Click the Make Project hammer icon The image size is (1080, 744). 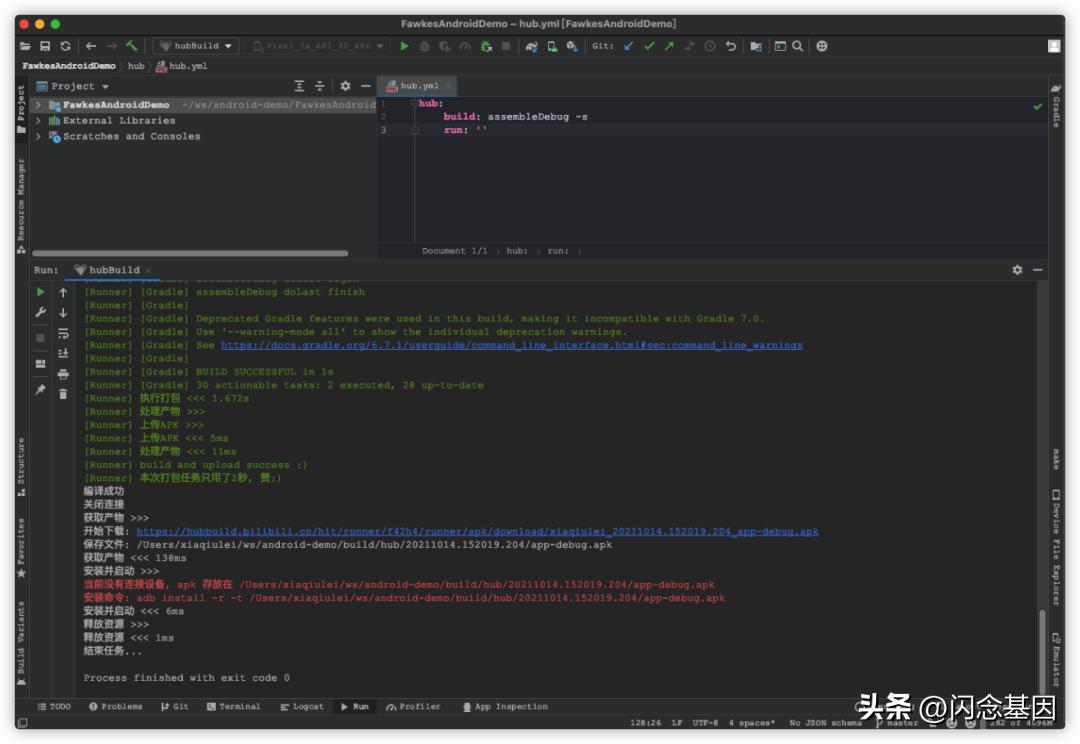(132, 46)
